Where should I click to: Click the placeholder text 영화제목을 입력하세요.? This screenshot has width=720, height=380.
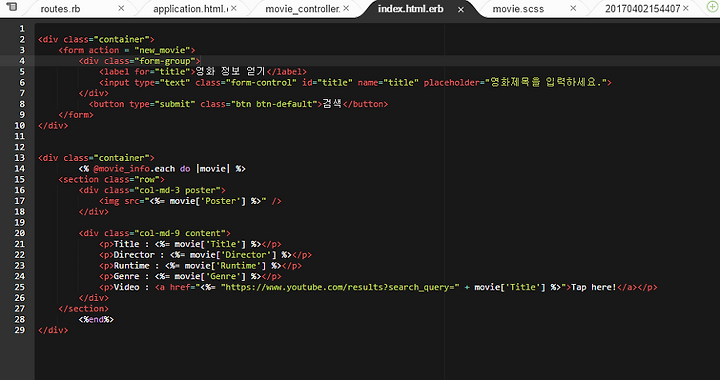[x=546, y=83]
